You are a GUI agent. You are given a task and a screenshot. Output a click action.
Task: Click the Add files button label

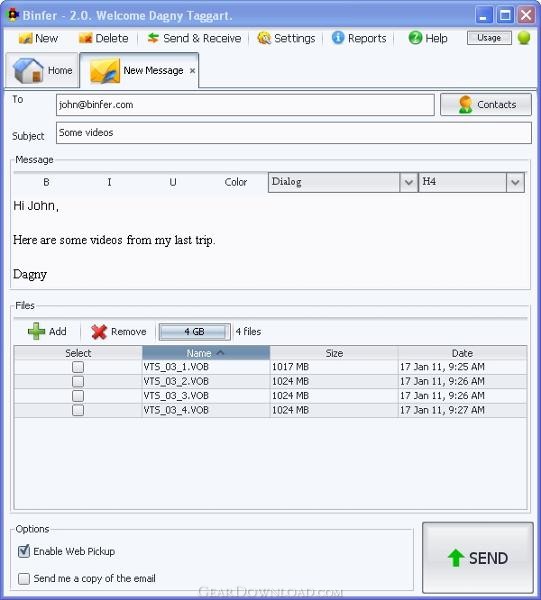[x=58, y=331]
